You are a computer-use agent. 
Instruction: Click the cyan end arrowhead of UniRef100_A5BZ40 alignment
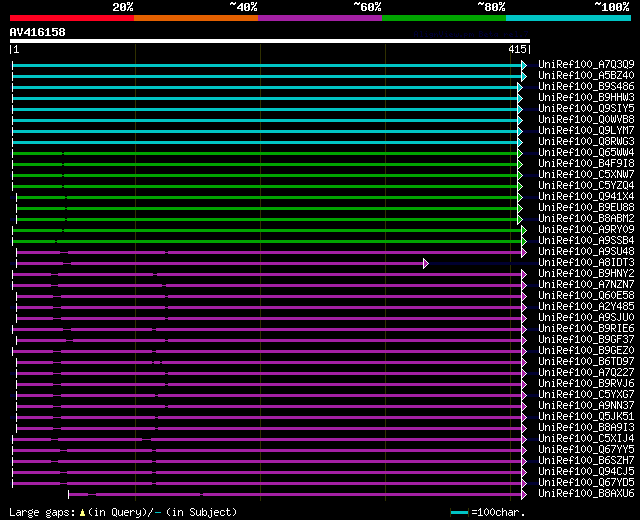pos(524,76)
